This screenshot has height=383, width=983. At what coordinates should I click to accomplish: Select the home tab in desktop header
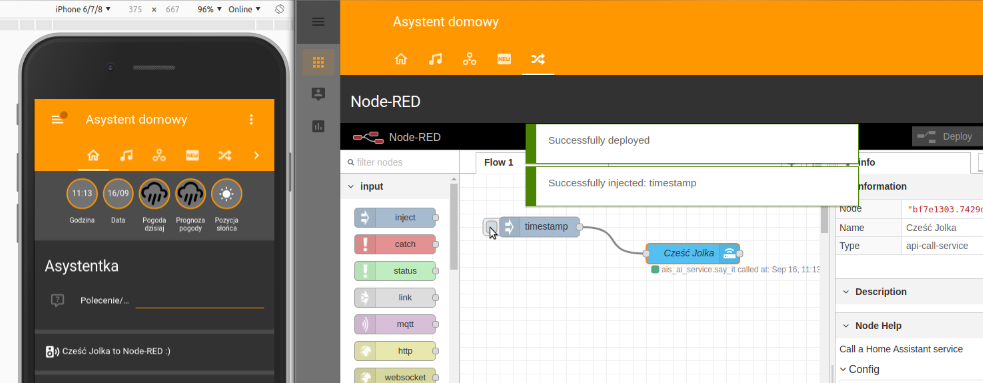click(x=401, y=59)
